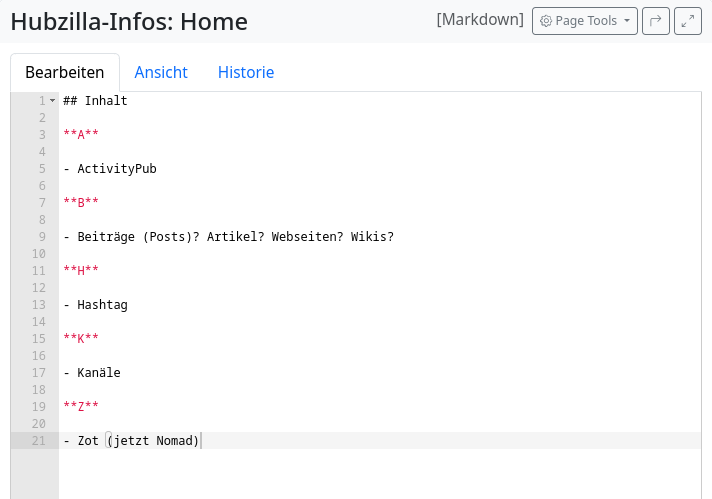Click the Hubzilla-Infos: Home page title
This screenshot has height=499, width=712.
tap(129, 21)
